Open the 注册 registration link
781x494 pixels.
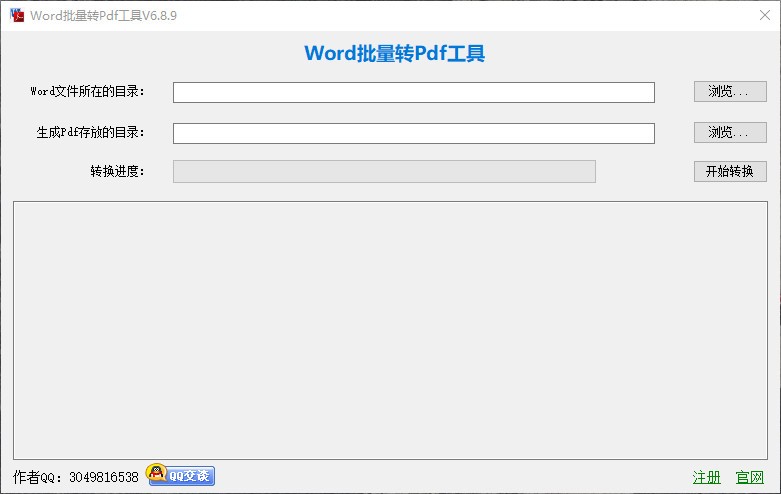[x=706, y=477]
